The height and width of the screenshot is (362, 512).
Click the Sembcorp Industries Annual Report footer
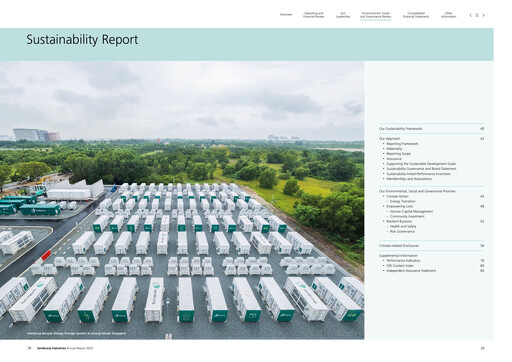[65, 348]
